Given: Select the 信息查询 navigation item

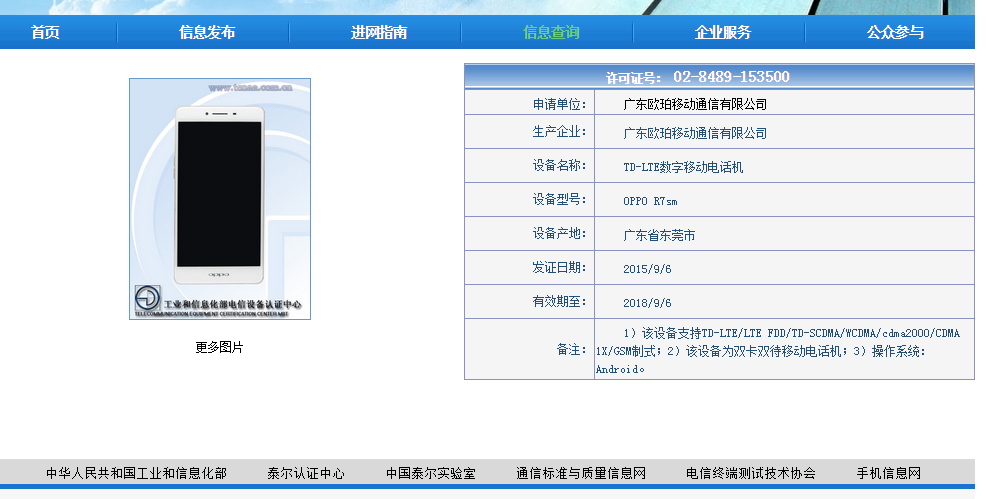Looking at the screenshot, I should (551, 32).
